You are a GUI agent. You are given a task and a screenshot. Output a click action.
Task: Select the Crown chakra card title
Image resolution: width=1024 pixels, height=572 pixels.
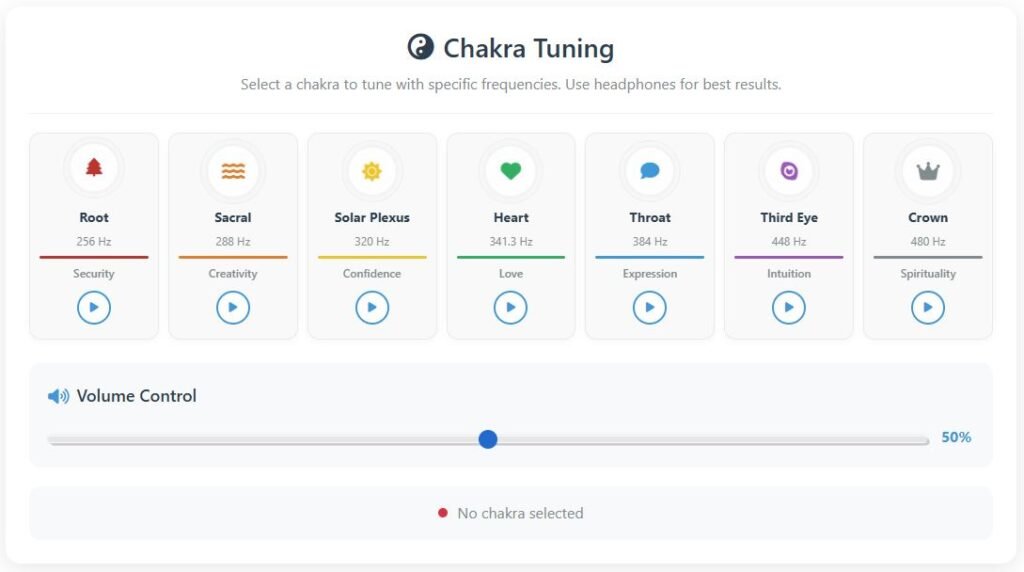[x=928, y=217]
